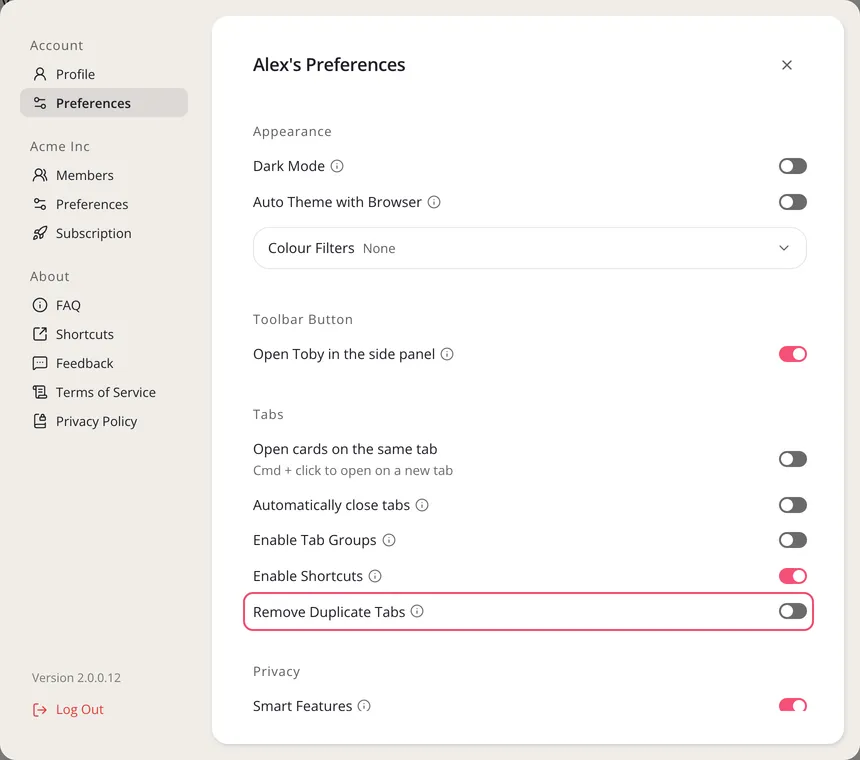Toggle the Smart Features switch
Viewport: 860px width, 760px height.
(x=793, y=705)
